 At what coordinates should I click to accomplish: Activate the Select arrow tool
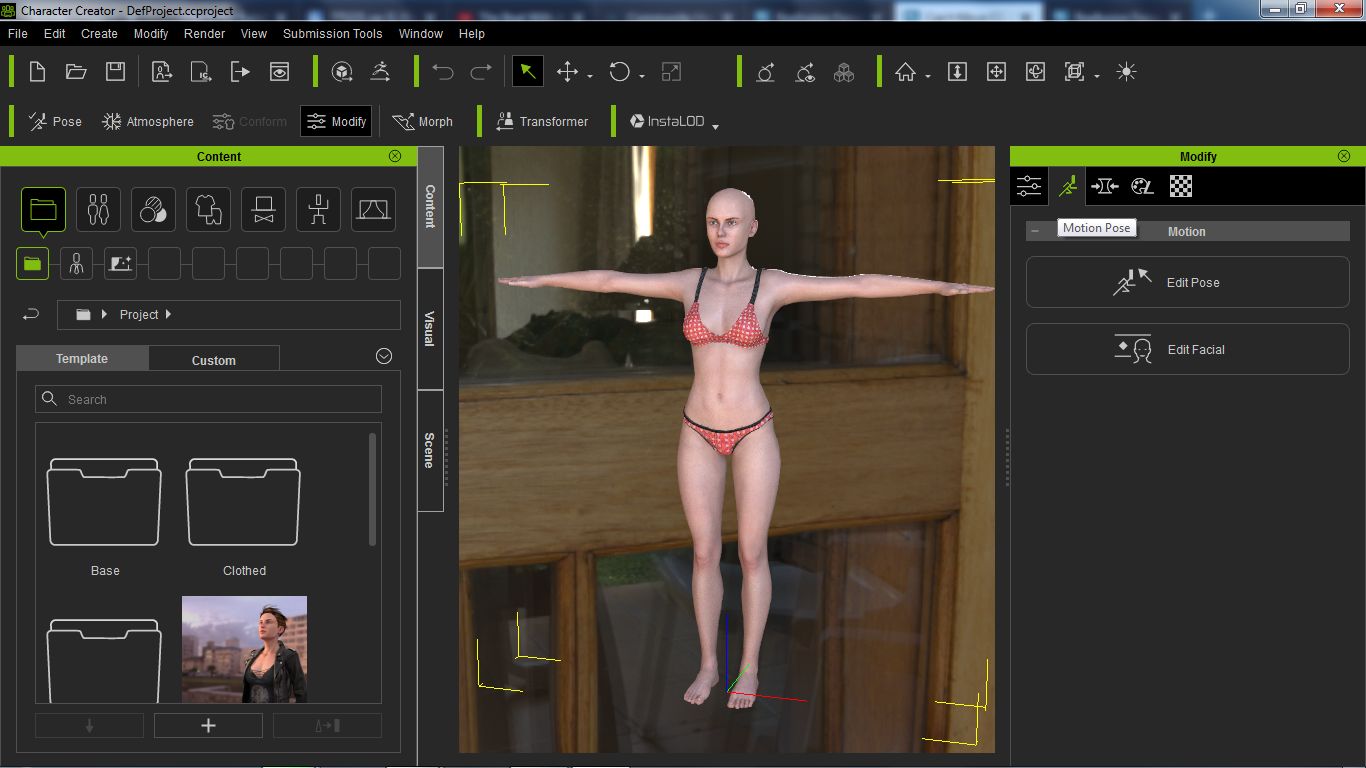point(528,72)
